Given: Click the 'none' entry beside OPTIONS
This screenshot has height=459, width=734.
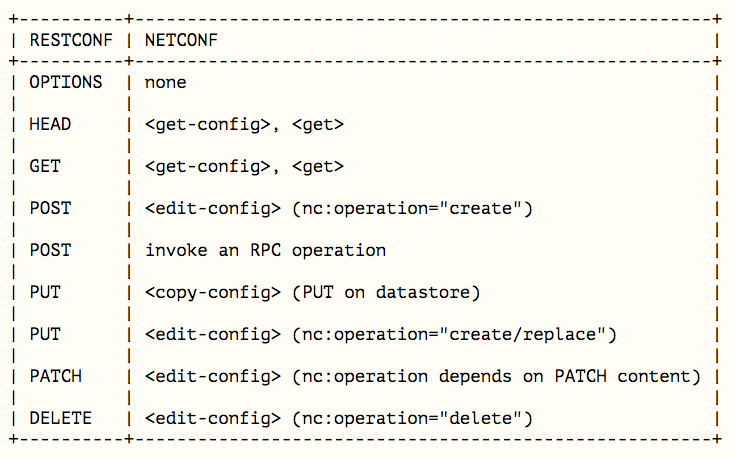Looking at the screenshot, I should (165, 83).
